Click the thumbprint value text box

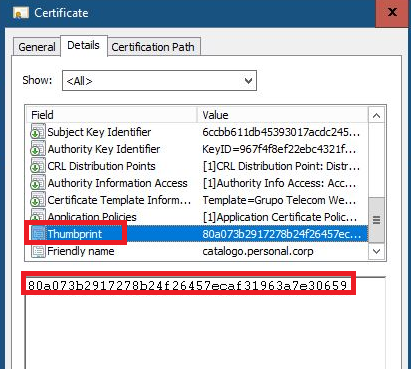(x=205, y=323)
